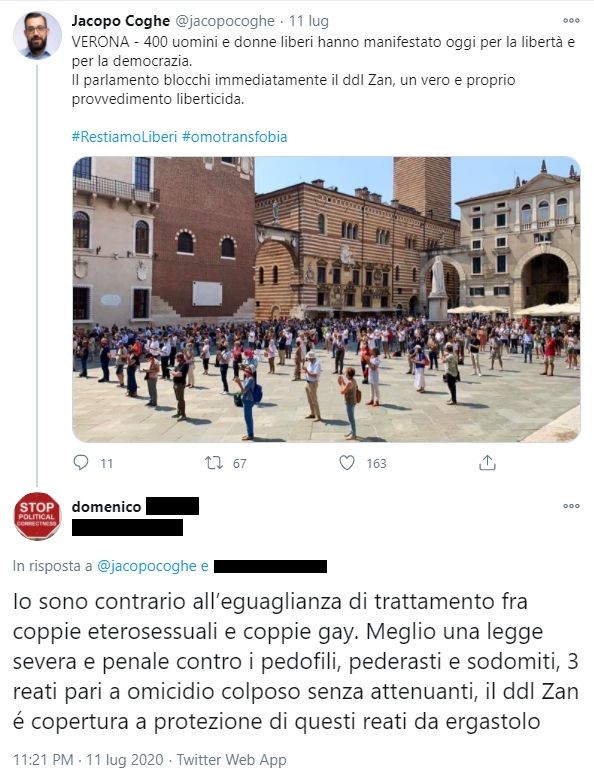The image size is (594, 778).
Task: Open the Stop Political Correctness avatar
Action: click(37, 516)
